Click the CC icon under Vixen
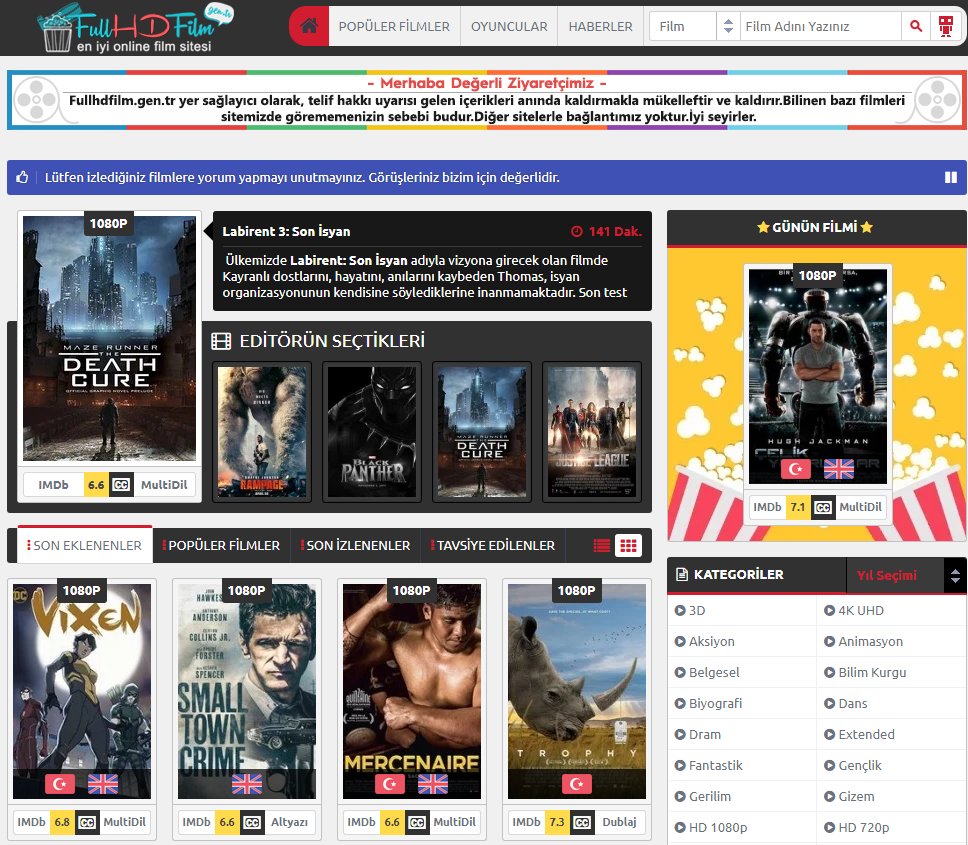 87,822
